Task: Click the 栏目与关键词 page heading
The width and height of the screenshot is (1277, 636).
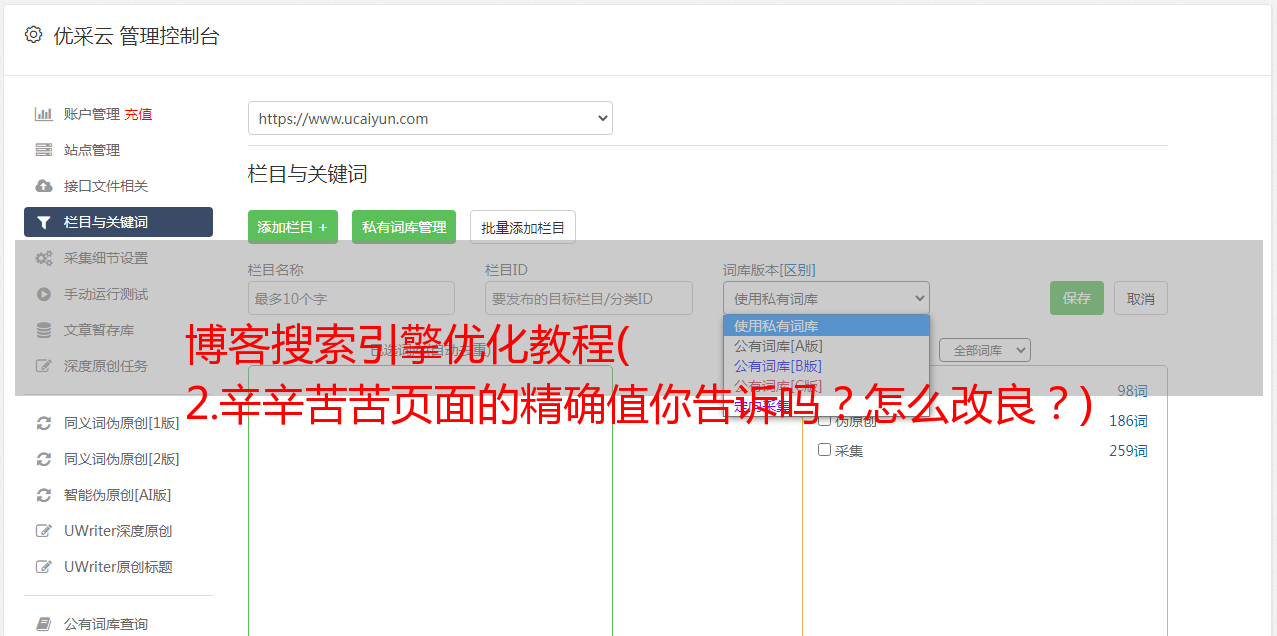Action: pos(308,174)
